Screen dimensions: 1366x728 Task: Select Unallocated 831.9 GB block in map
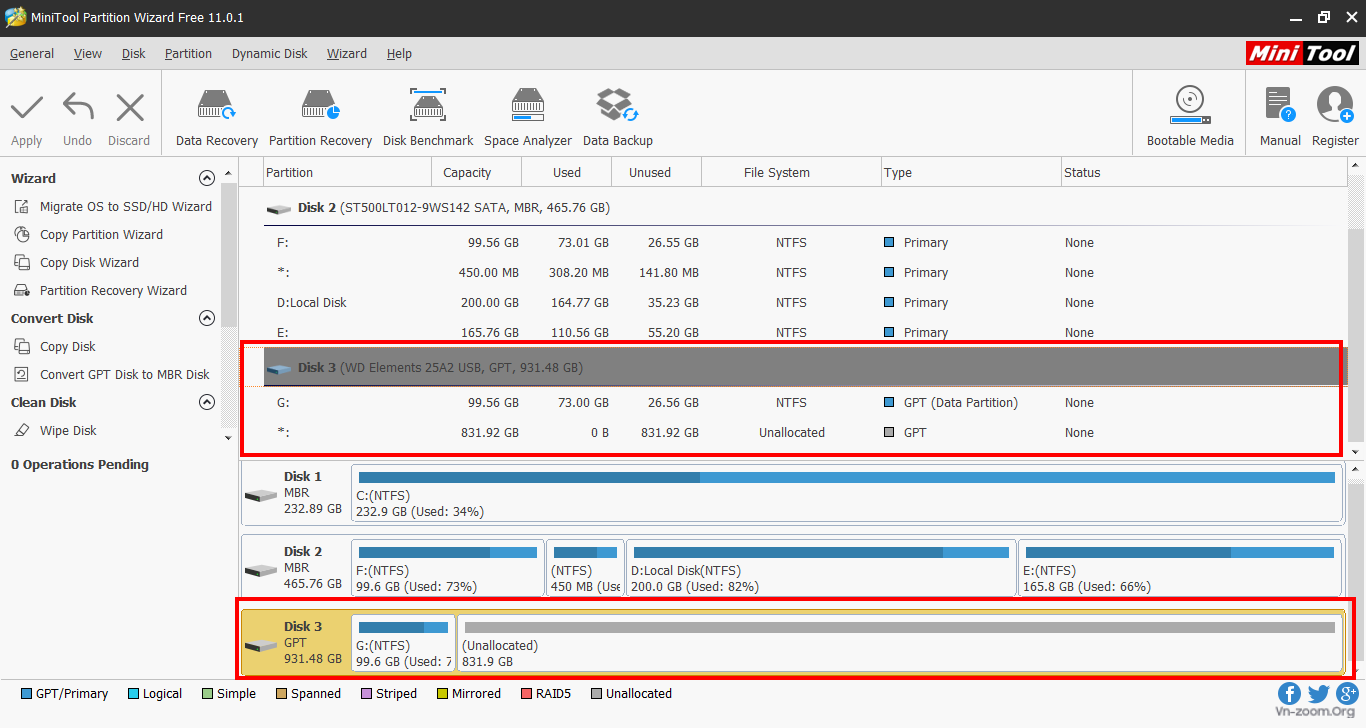pyautogui.click(x=900, y=642)
